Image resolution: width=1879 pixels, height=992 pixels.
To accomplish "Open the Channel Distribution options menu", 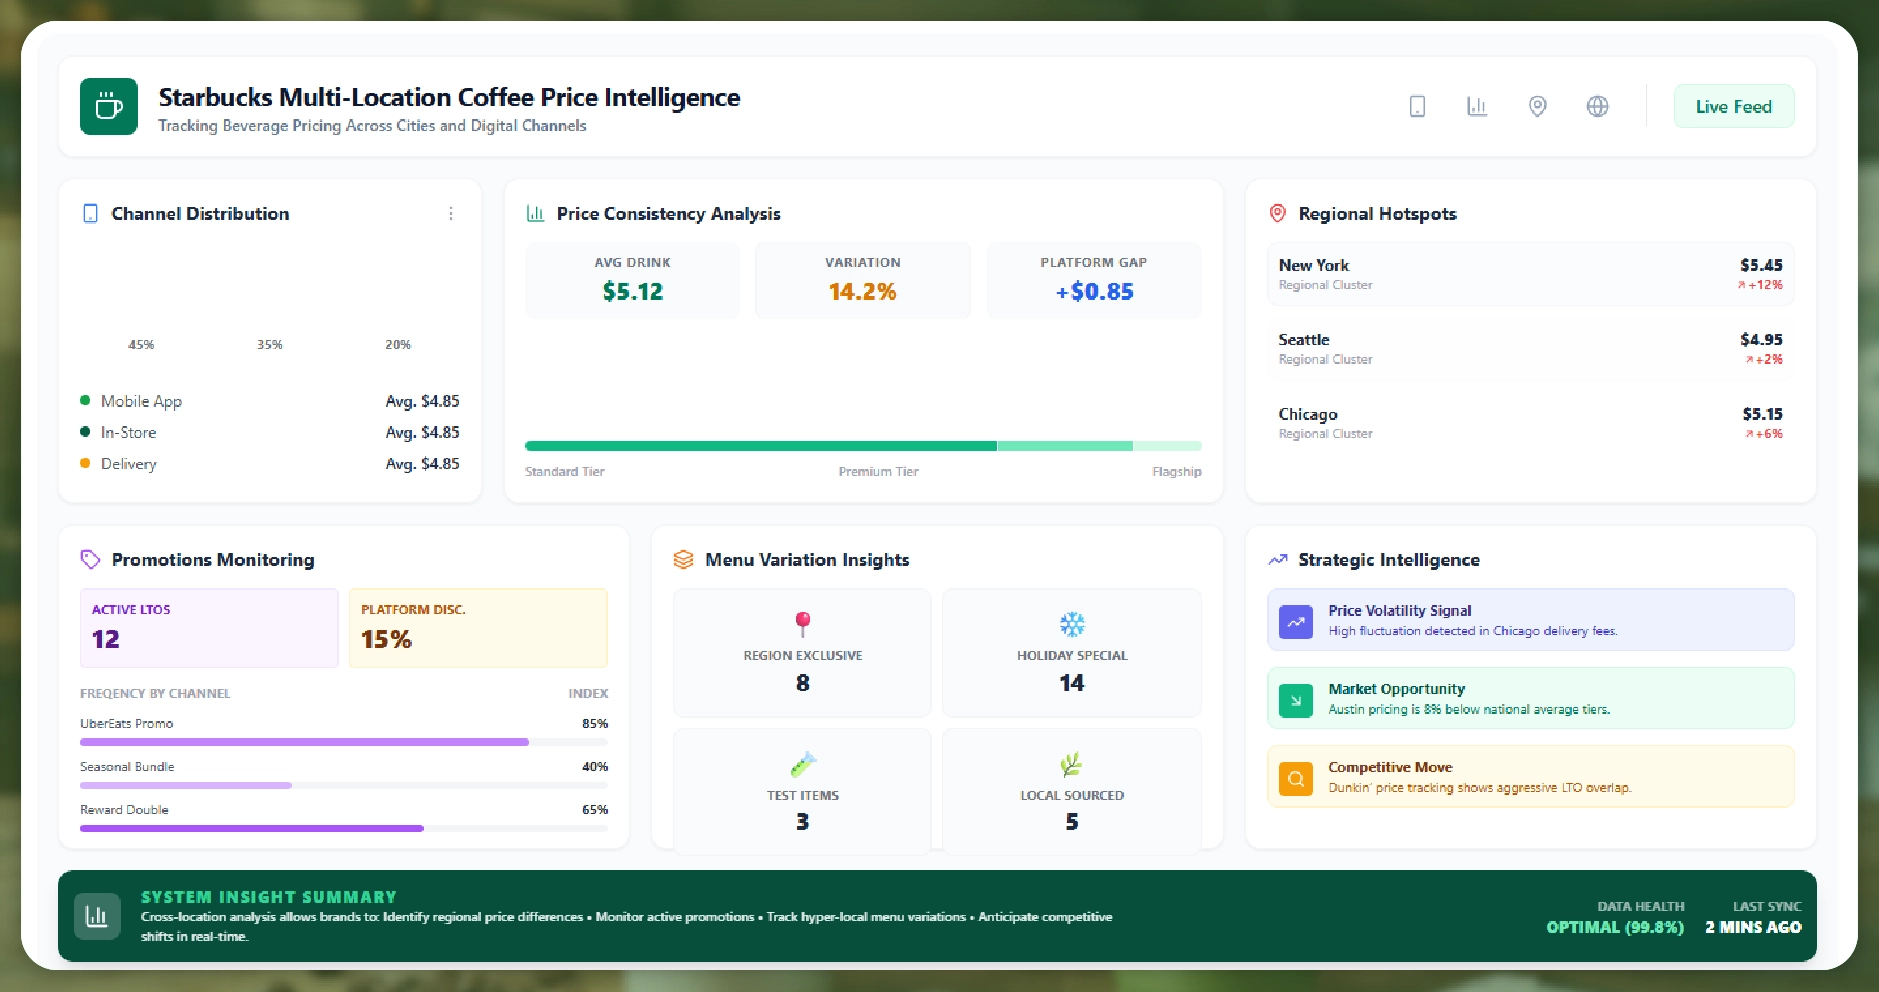I will pos(451,214).
